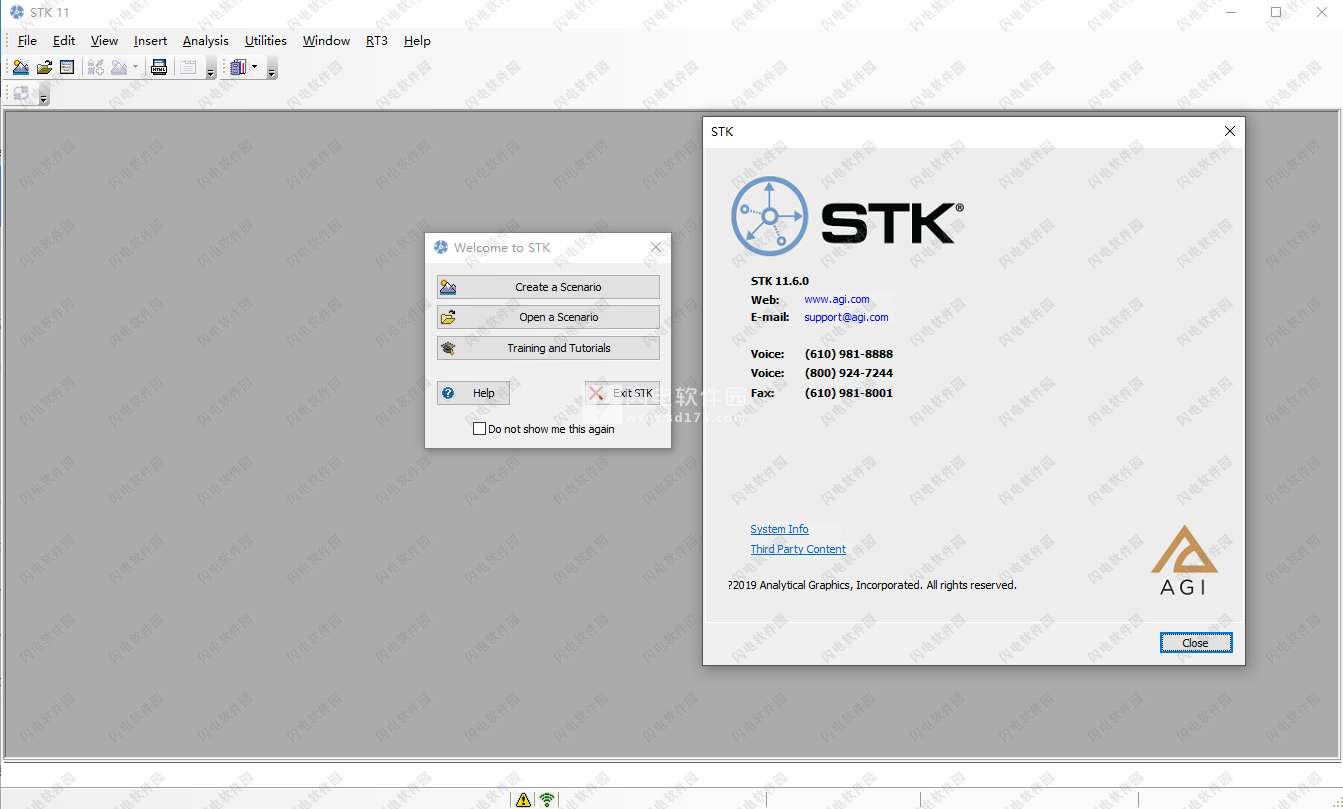Viewport: 1343px width, 809px height.
Task: Close the Welcome to STK dialog
Action: pyautogui.click(x=656, y=247)
